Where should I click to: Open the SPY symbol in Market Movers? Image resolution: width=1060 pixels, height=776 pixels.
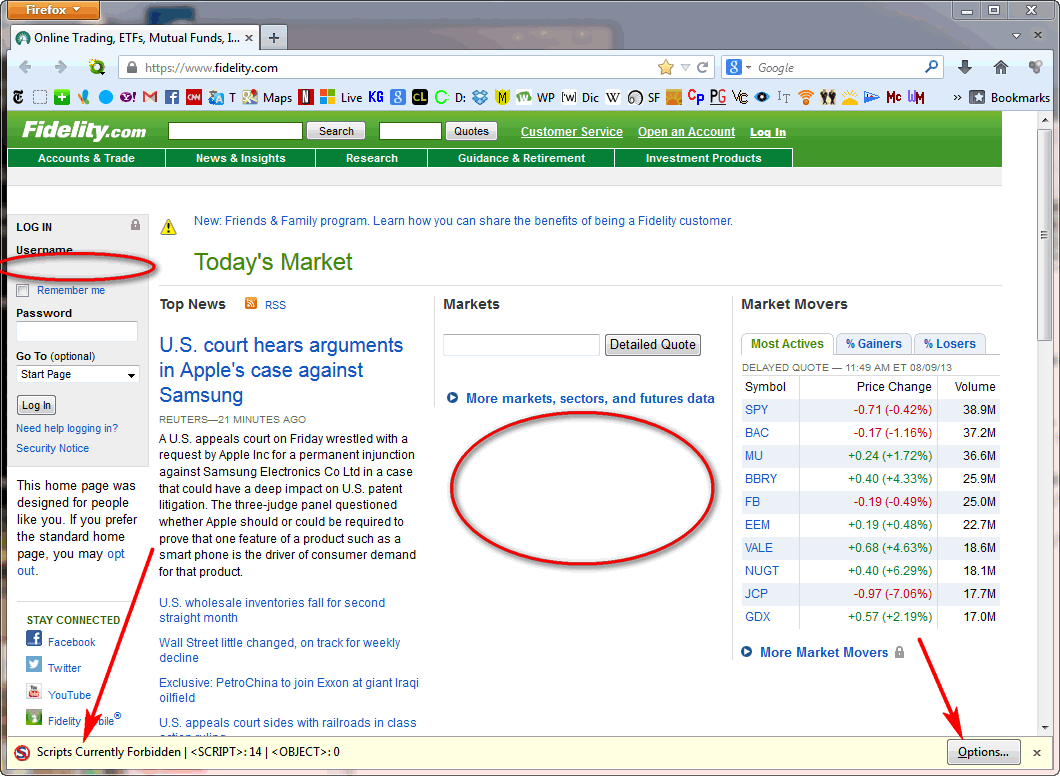[x=756, y=410]
